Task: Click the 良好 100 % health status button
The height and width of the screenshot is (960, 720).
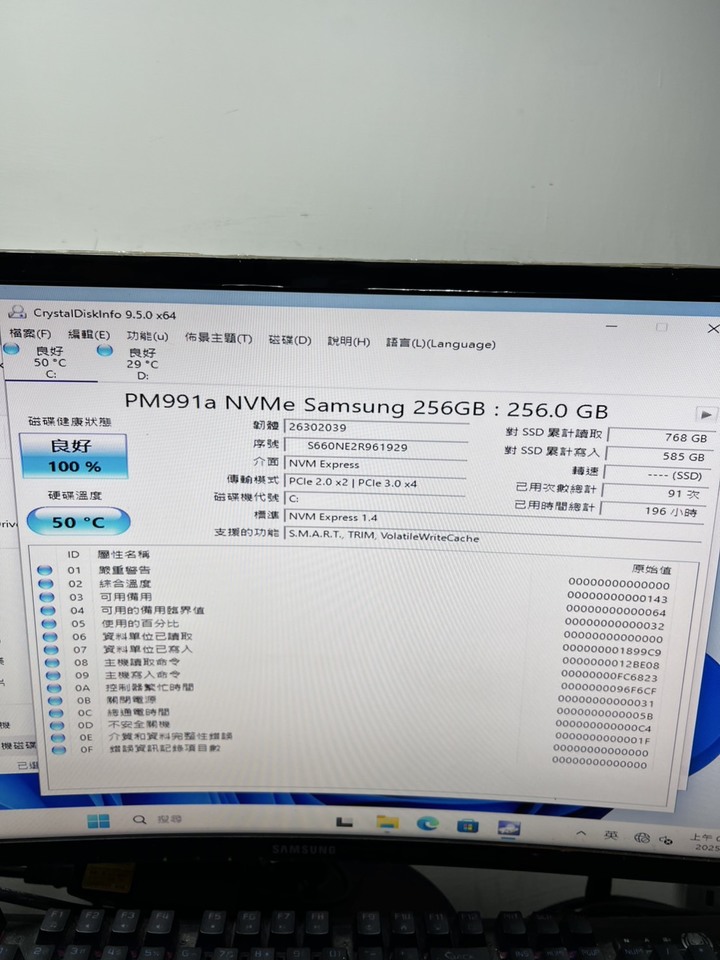Action: coord(73,456)
